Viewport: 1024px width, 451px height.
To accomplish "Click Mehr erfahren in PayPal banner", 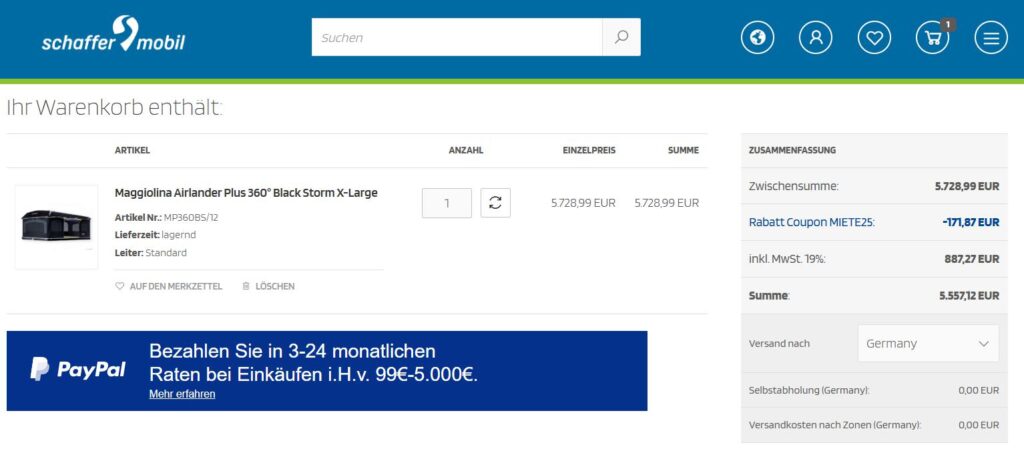I will 182,394.
